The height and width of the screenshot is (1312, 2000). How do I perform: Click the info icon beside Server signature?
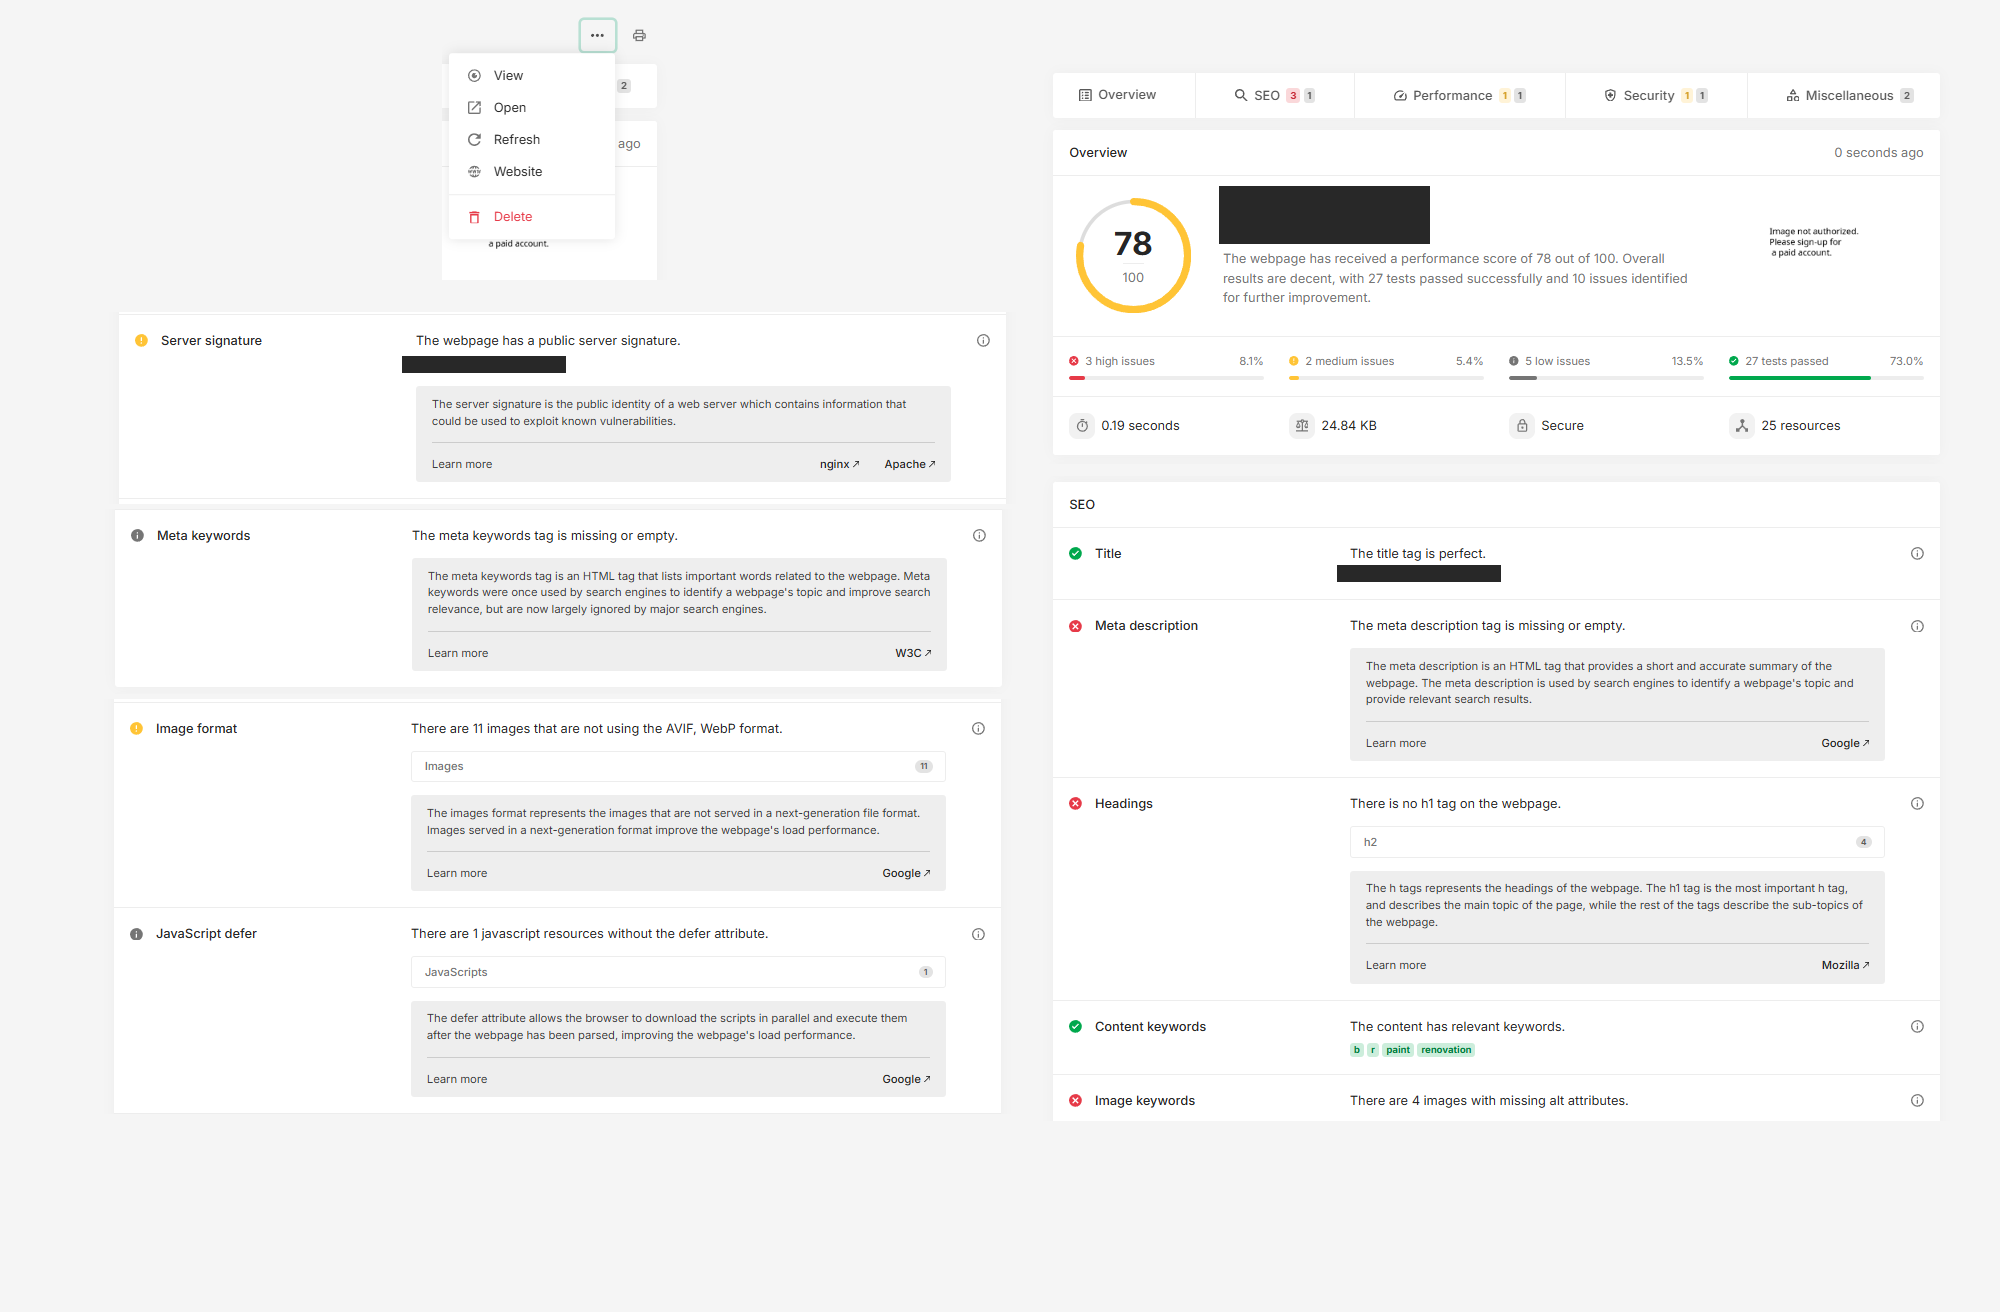983,340
